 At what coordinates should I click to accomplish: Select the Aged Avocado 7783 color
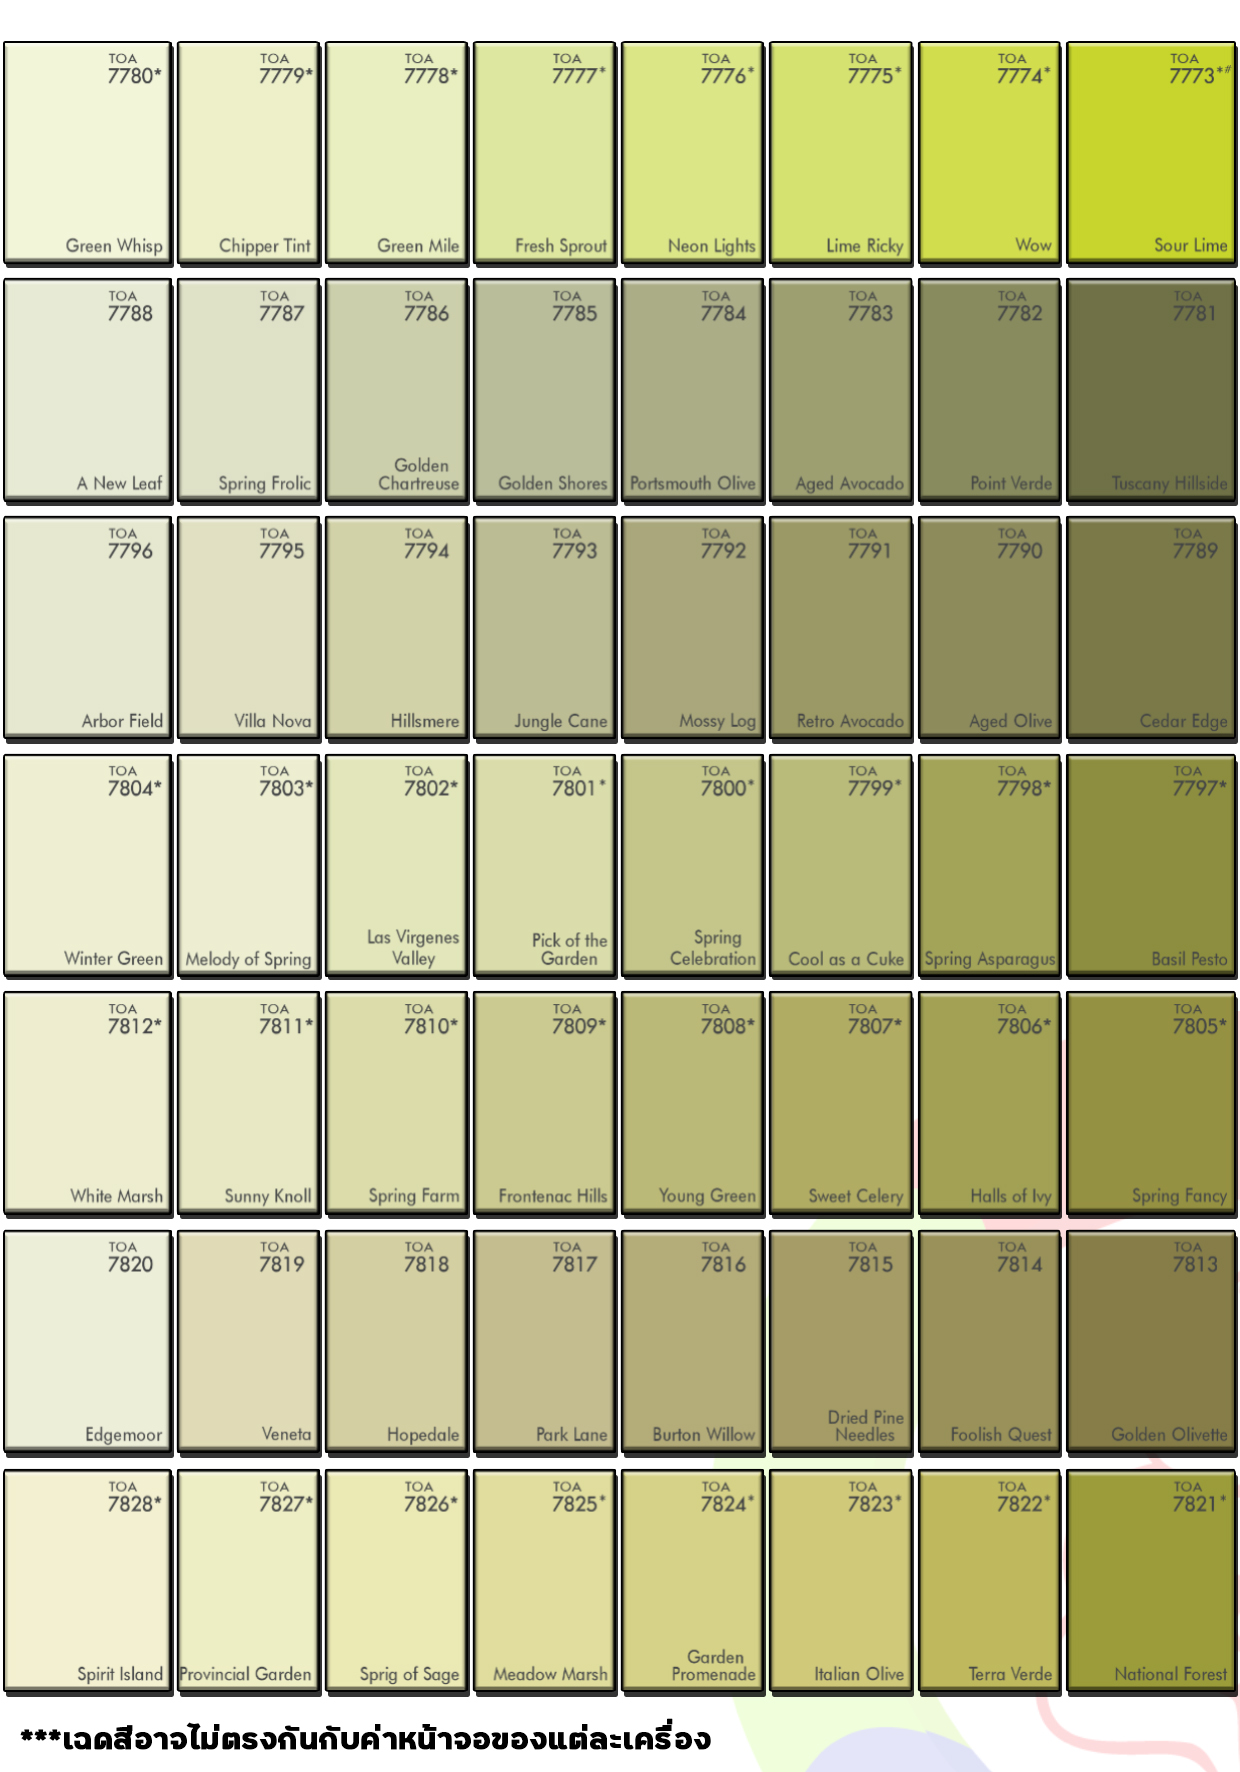tap(840, 390)
